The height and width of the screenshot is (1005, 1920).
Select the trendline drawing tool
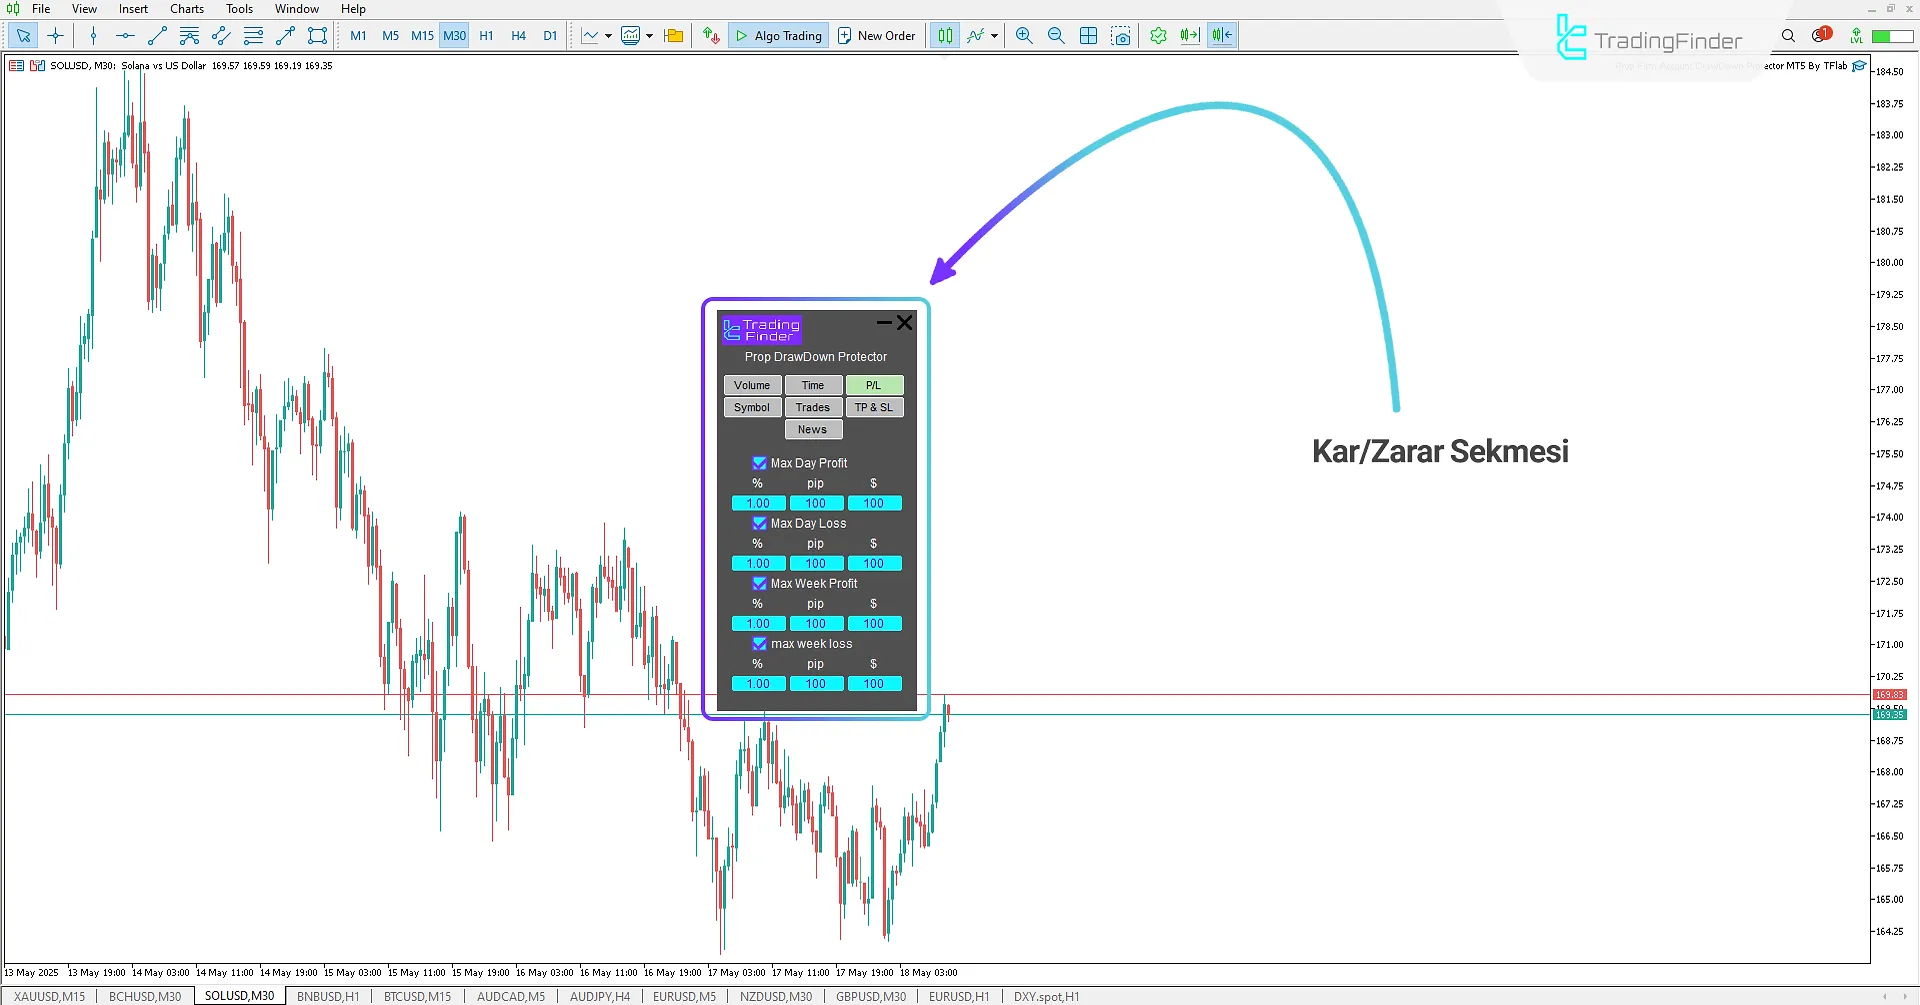(157, 36)
